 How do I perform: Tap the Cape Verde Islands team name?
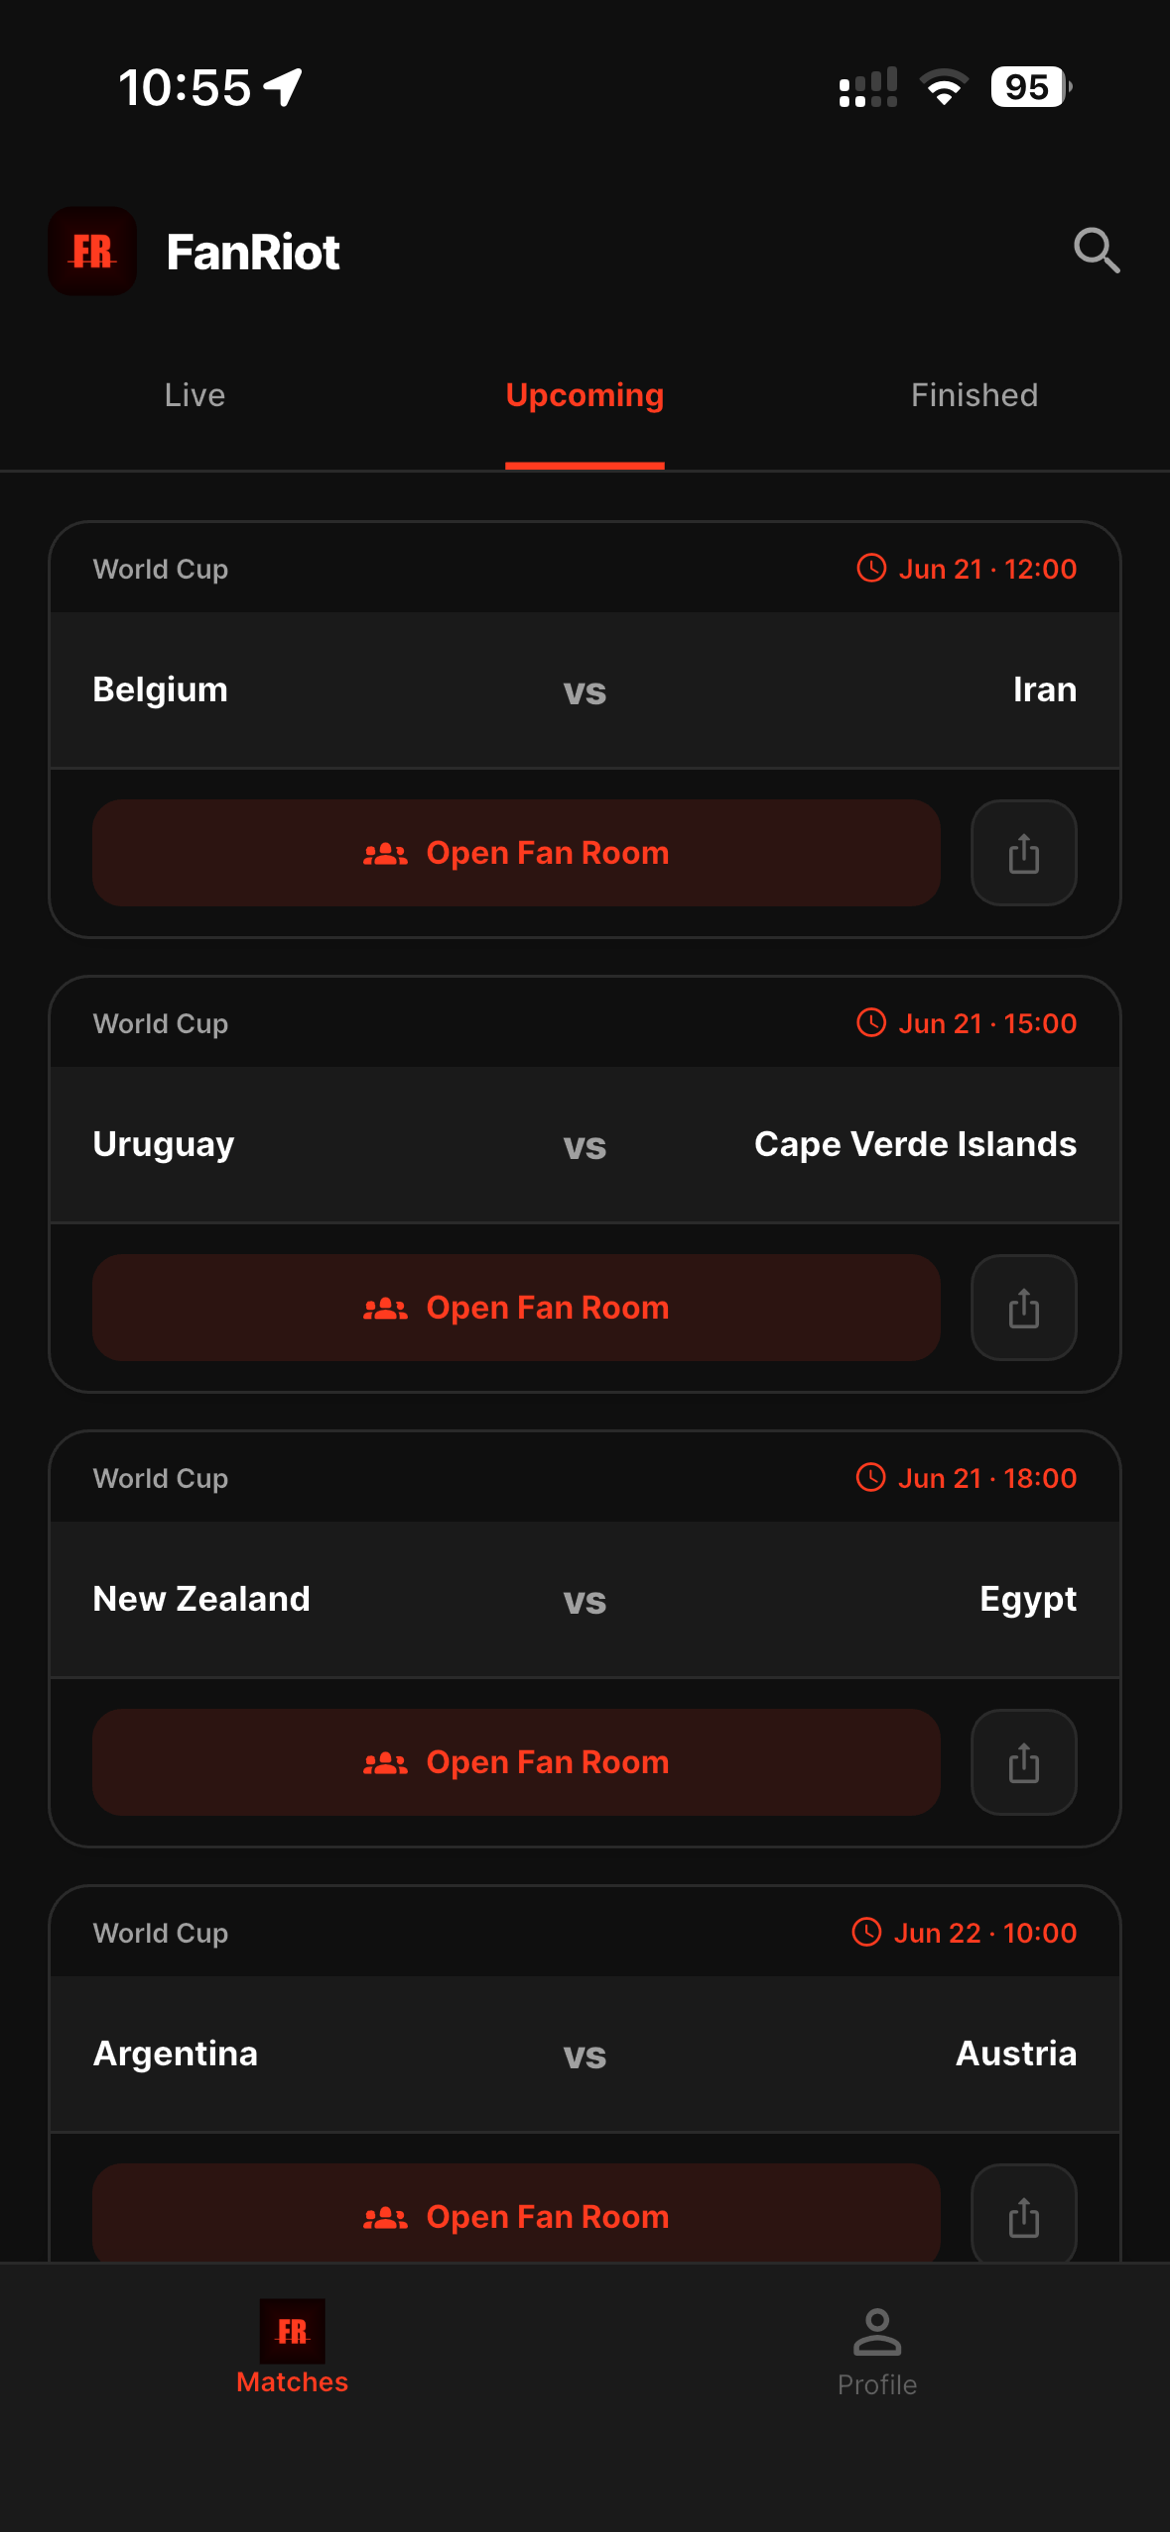click(915, 1144)
